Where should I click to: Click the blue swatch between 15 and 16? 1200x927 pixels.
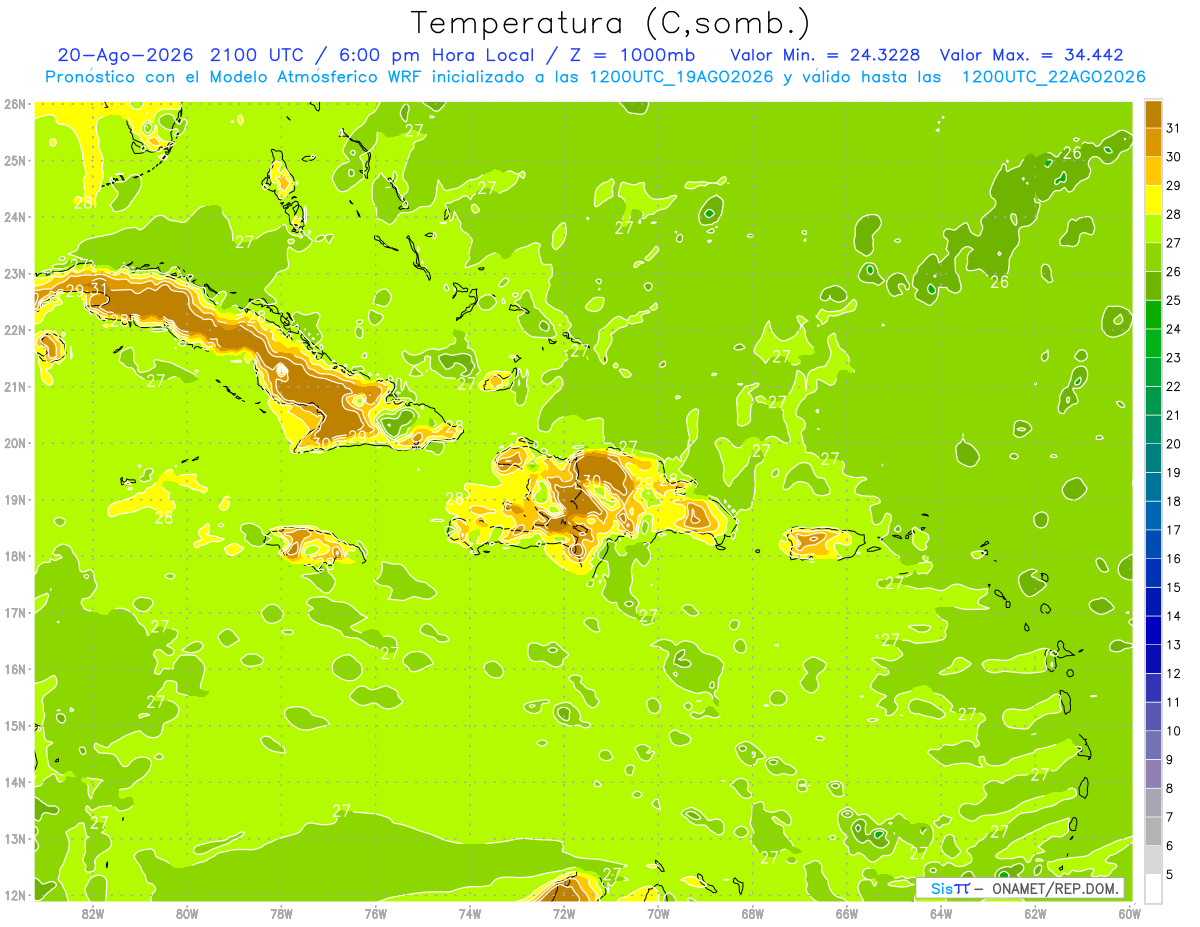pyautogui.click(x=1153, y=573)
